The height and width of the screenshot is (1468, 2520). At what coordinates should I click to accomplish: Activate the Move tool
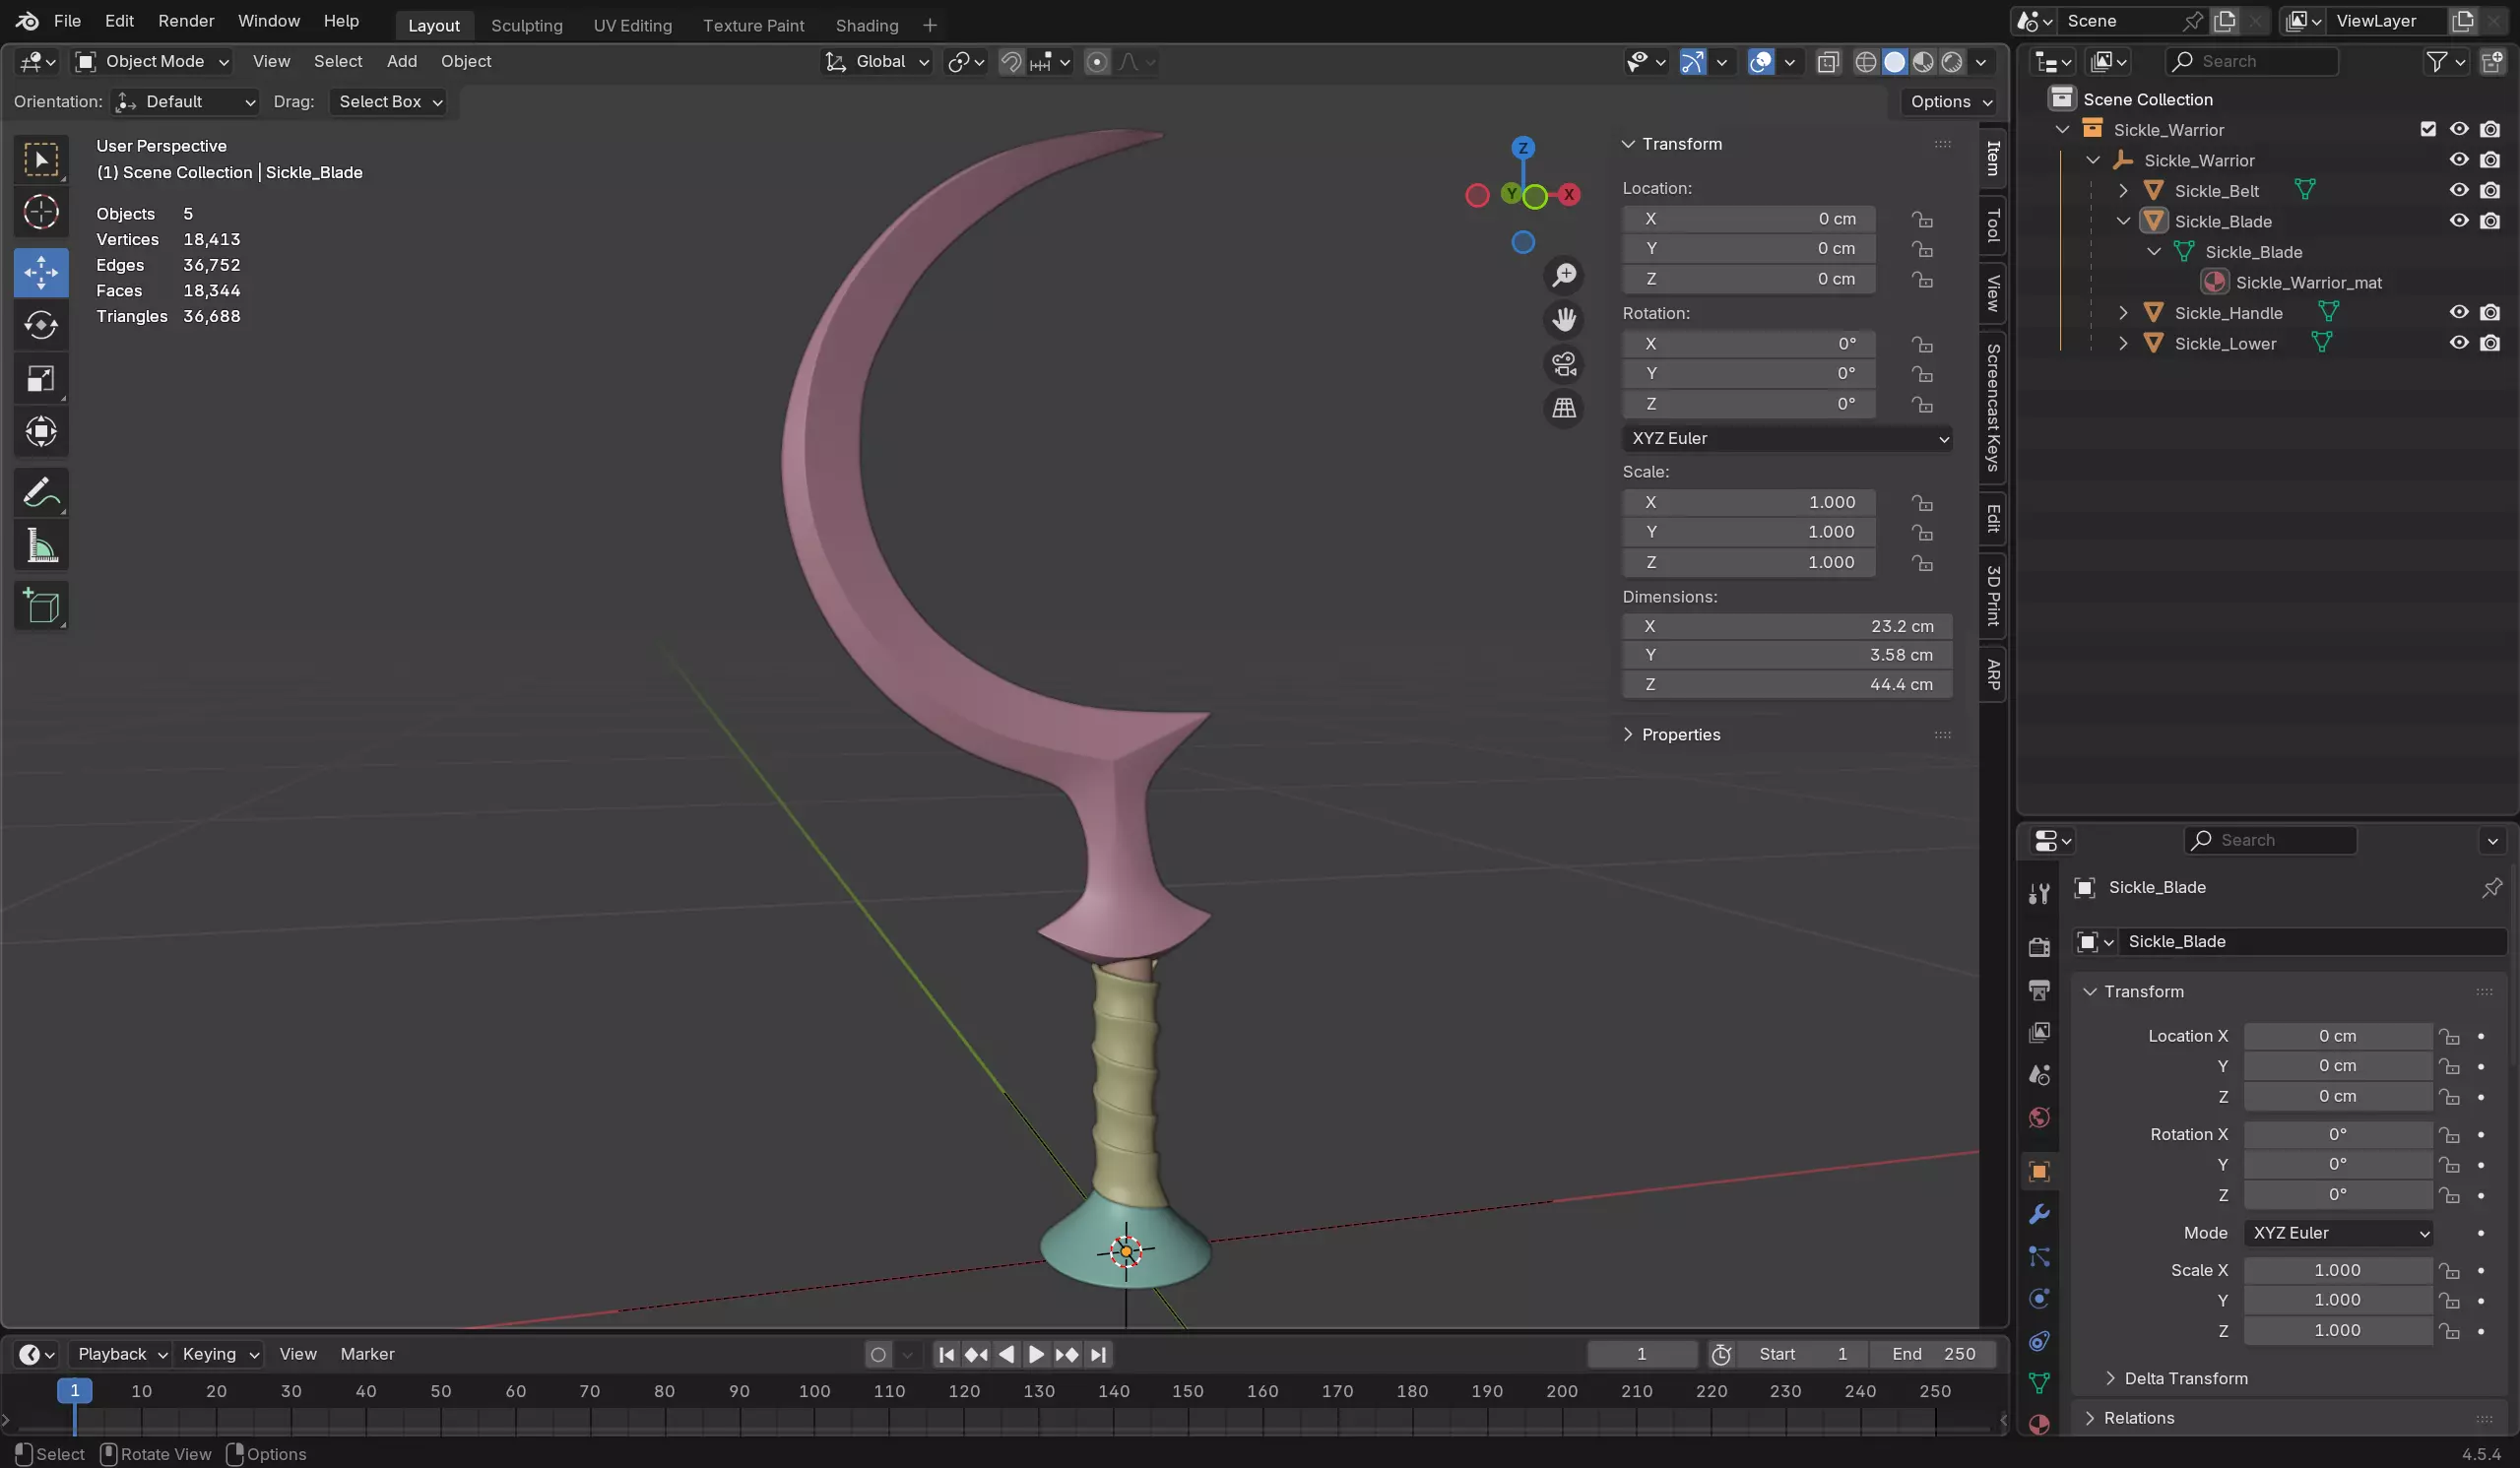pos(41,272)
